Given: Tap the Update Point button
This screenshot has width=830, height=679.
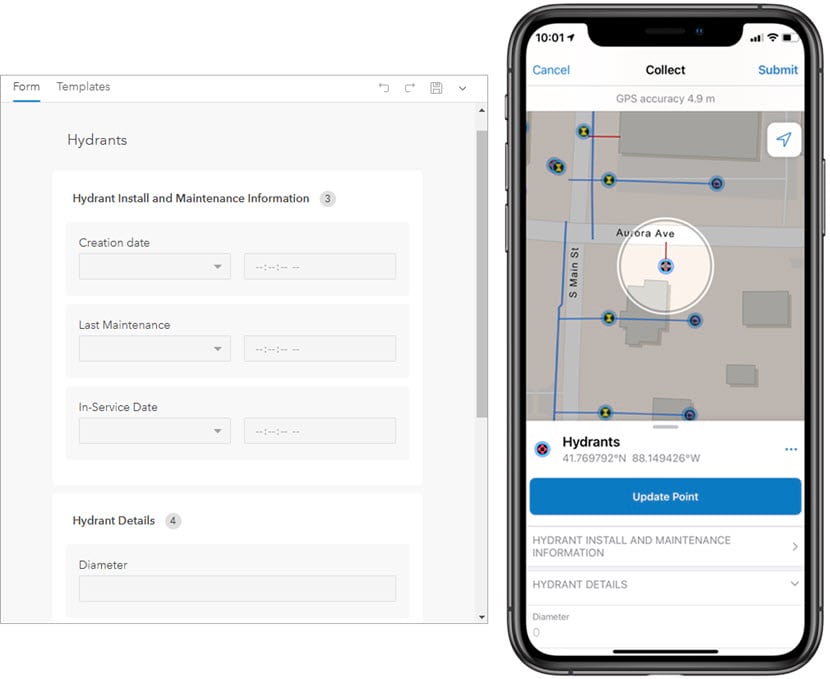Looking at the screenshot, I should tap(665, 496).
